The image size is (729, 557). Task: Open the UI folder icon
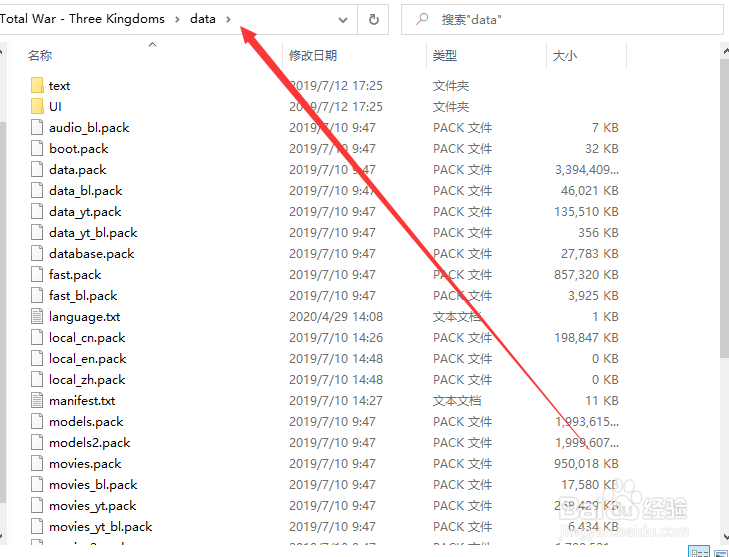[37, 106]
